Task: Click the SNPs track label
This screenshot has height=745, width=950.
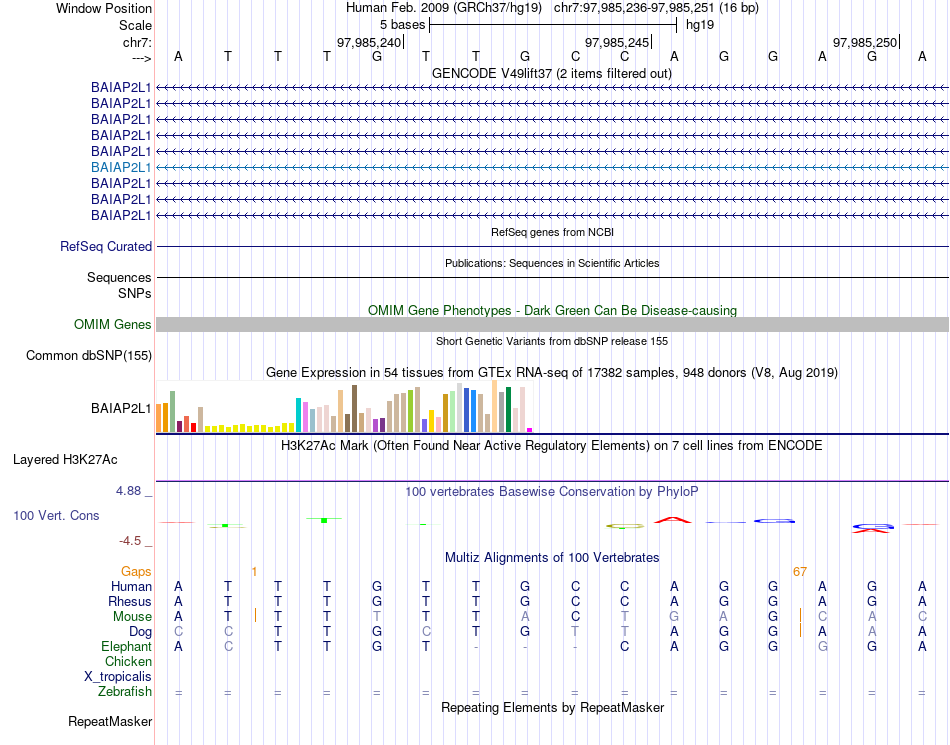Action: coord(135,293)
